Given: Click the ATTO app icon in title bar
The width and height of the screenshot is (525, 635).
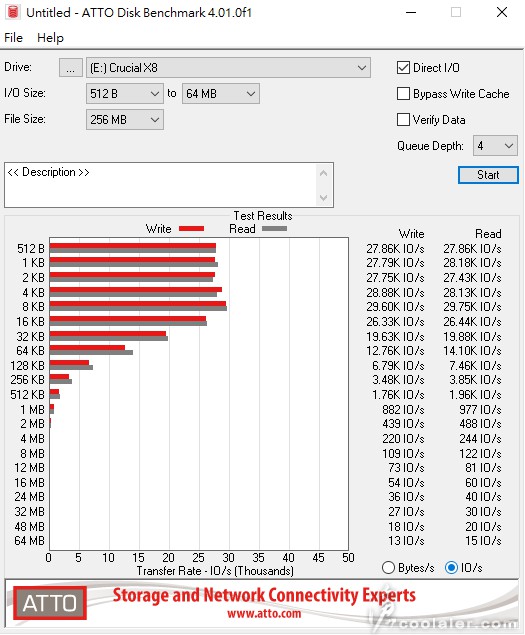Looking at the screenshot, I should pyautogui.click(x=13, y=12).
